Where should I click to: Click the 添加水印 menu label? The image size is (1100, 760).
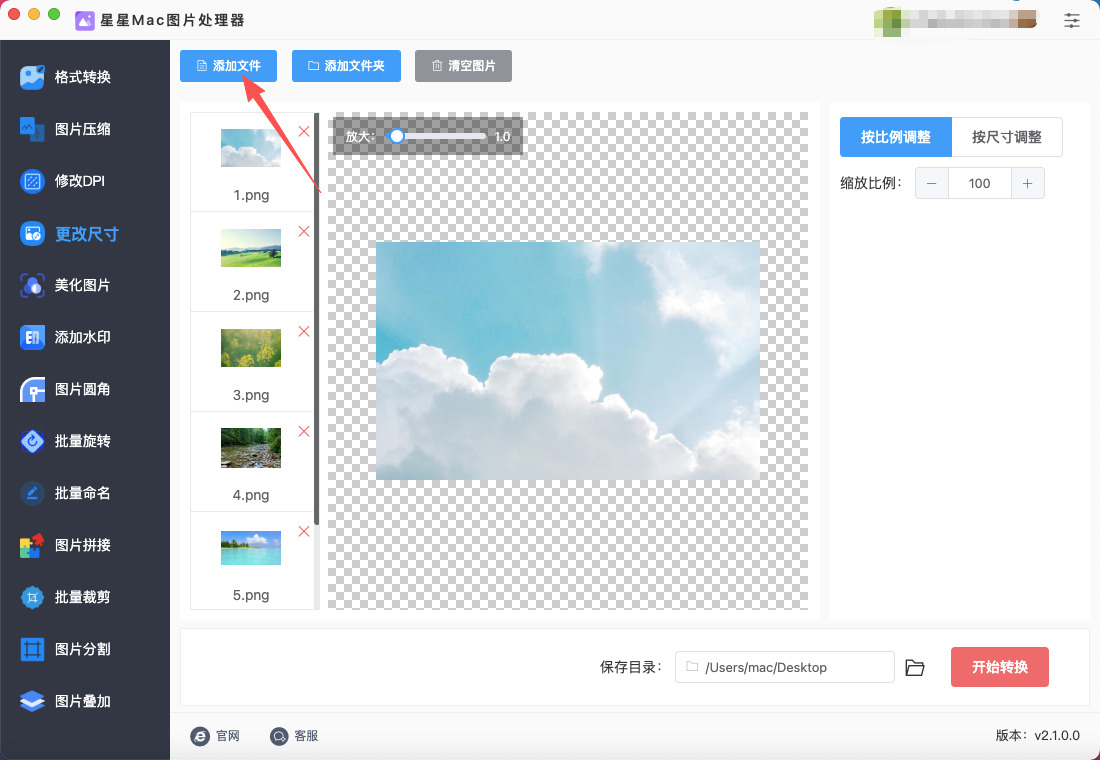pos(83,337)
